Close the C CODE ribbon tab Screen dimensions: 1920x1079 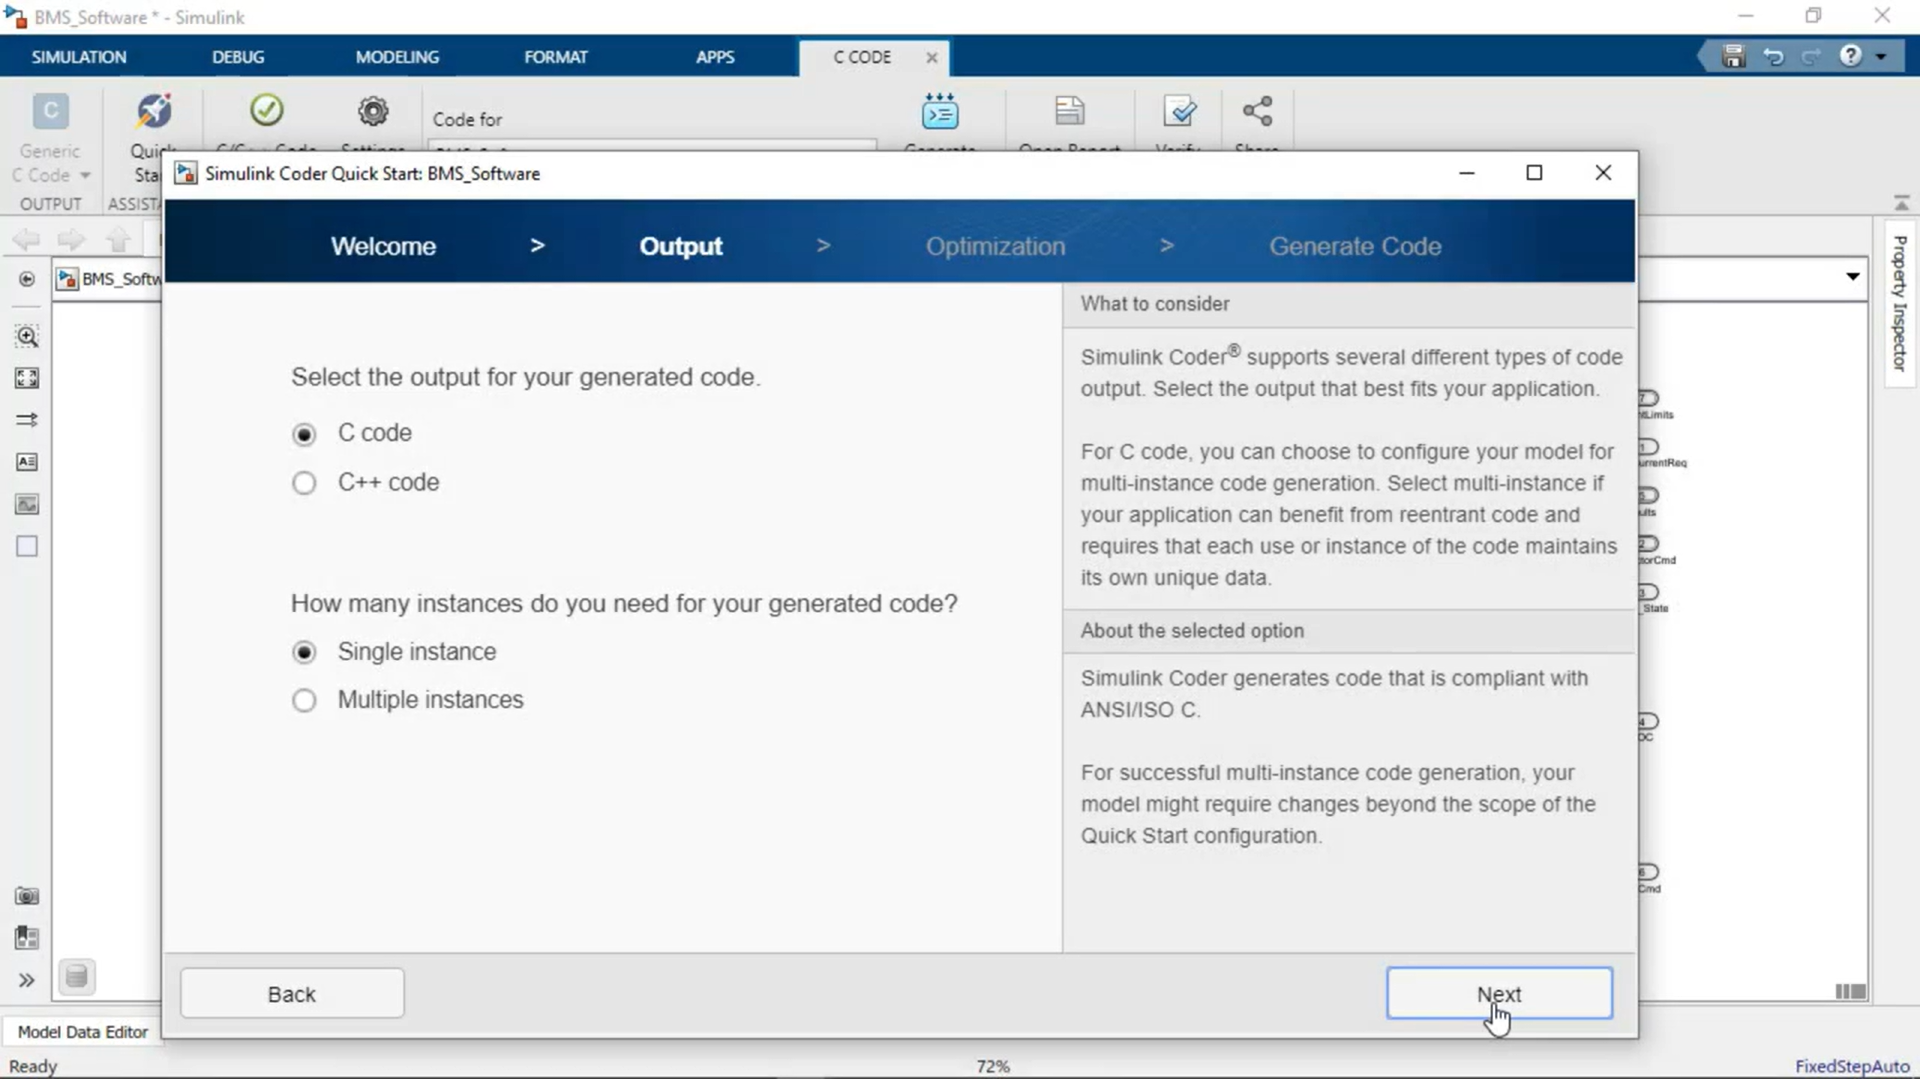pos(932,58)
